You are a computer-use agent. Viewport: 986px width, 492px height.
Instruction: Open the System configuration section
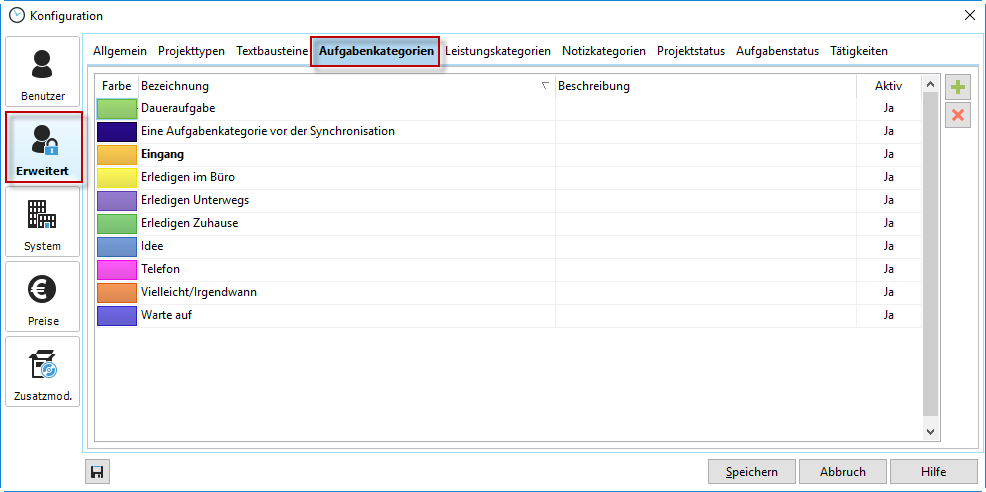point(43,223)
